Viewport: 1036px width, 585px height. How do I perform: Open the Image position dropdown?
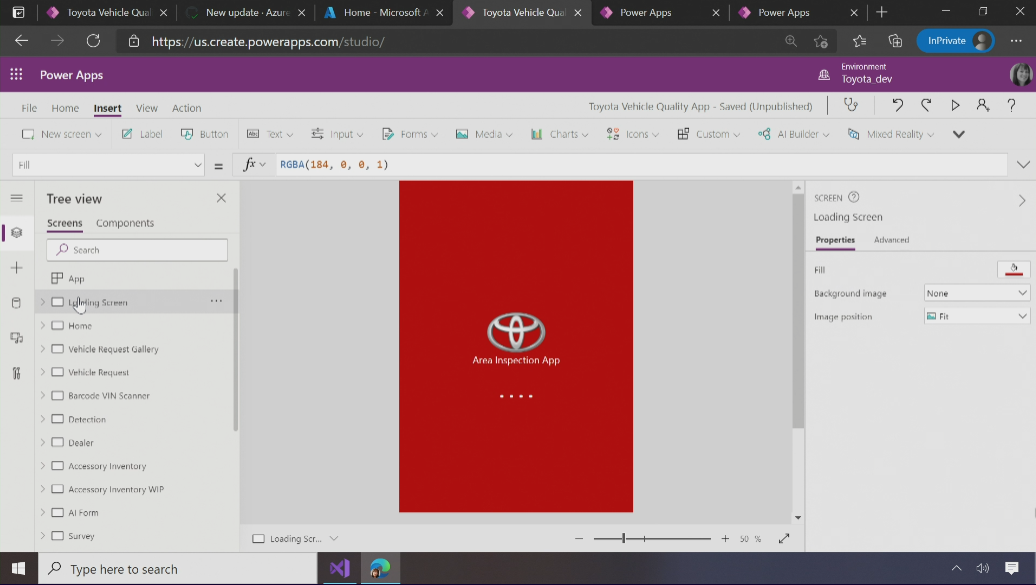tap(976, 316)
